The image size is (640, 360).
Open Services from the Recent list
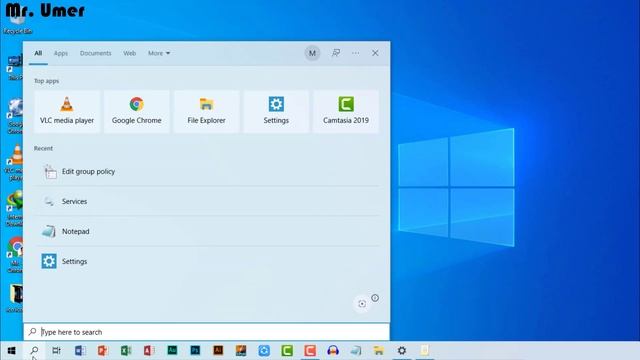click(207, 201)
